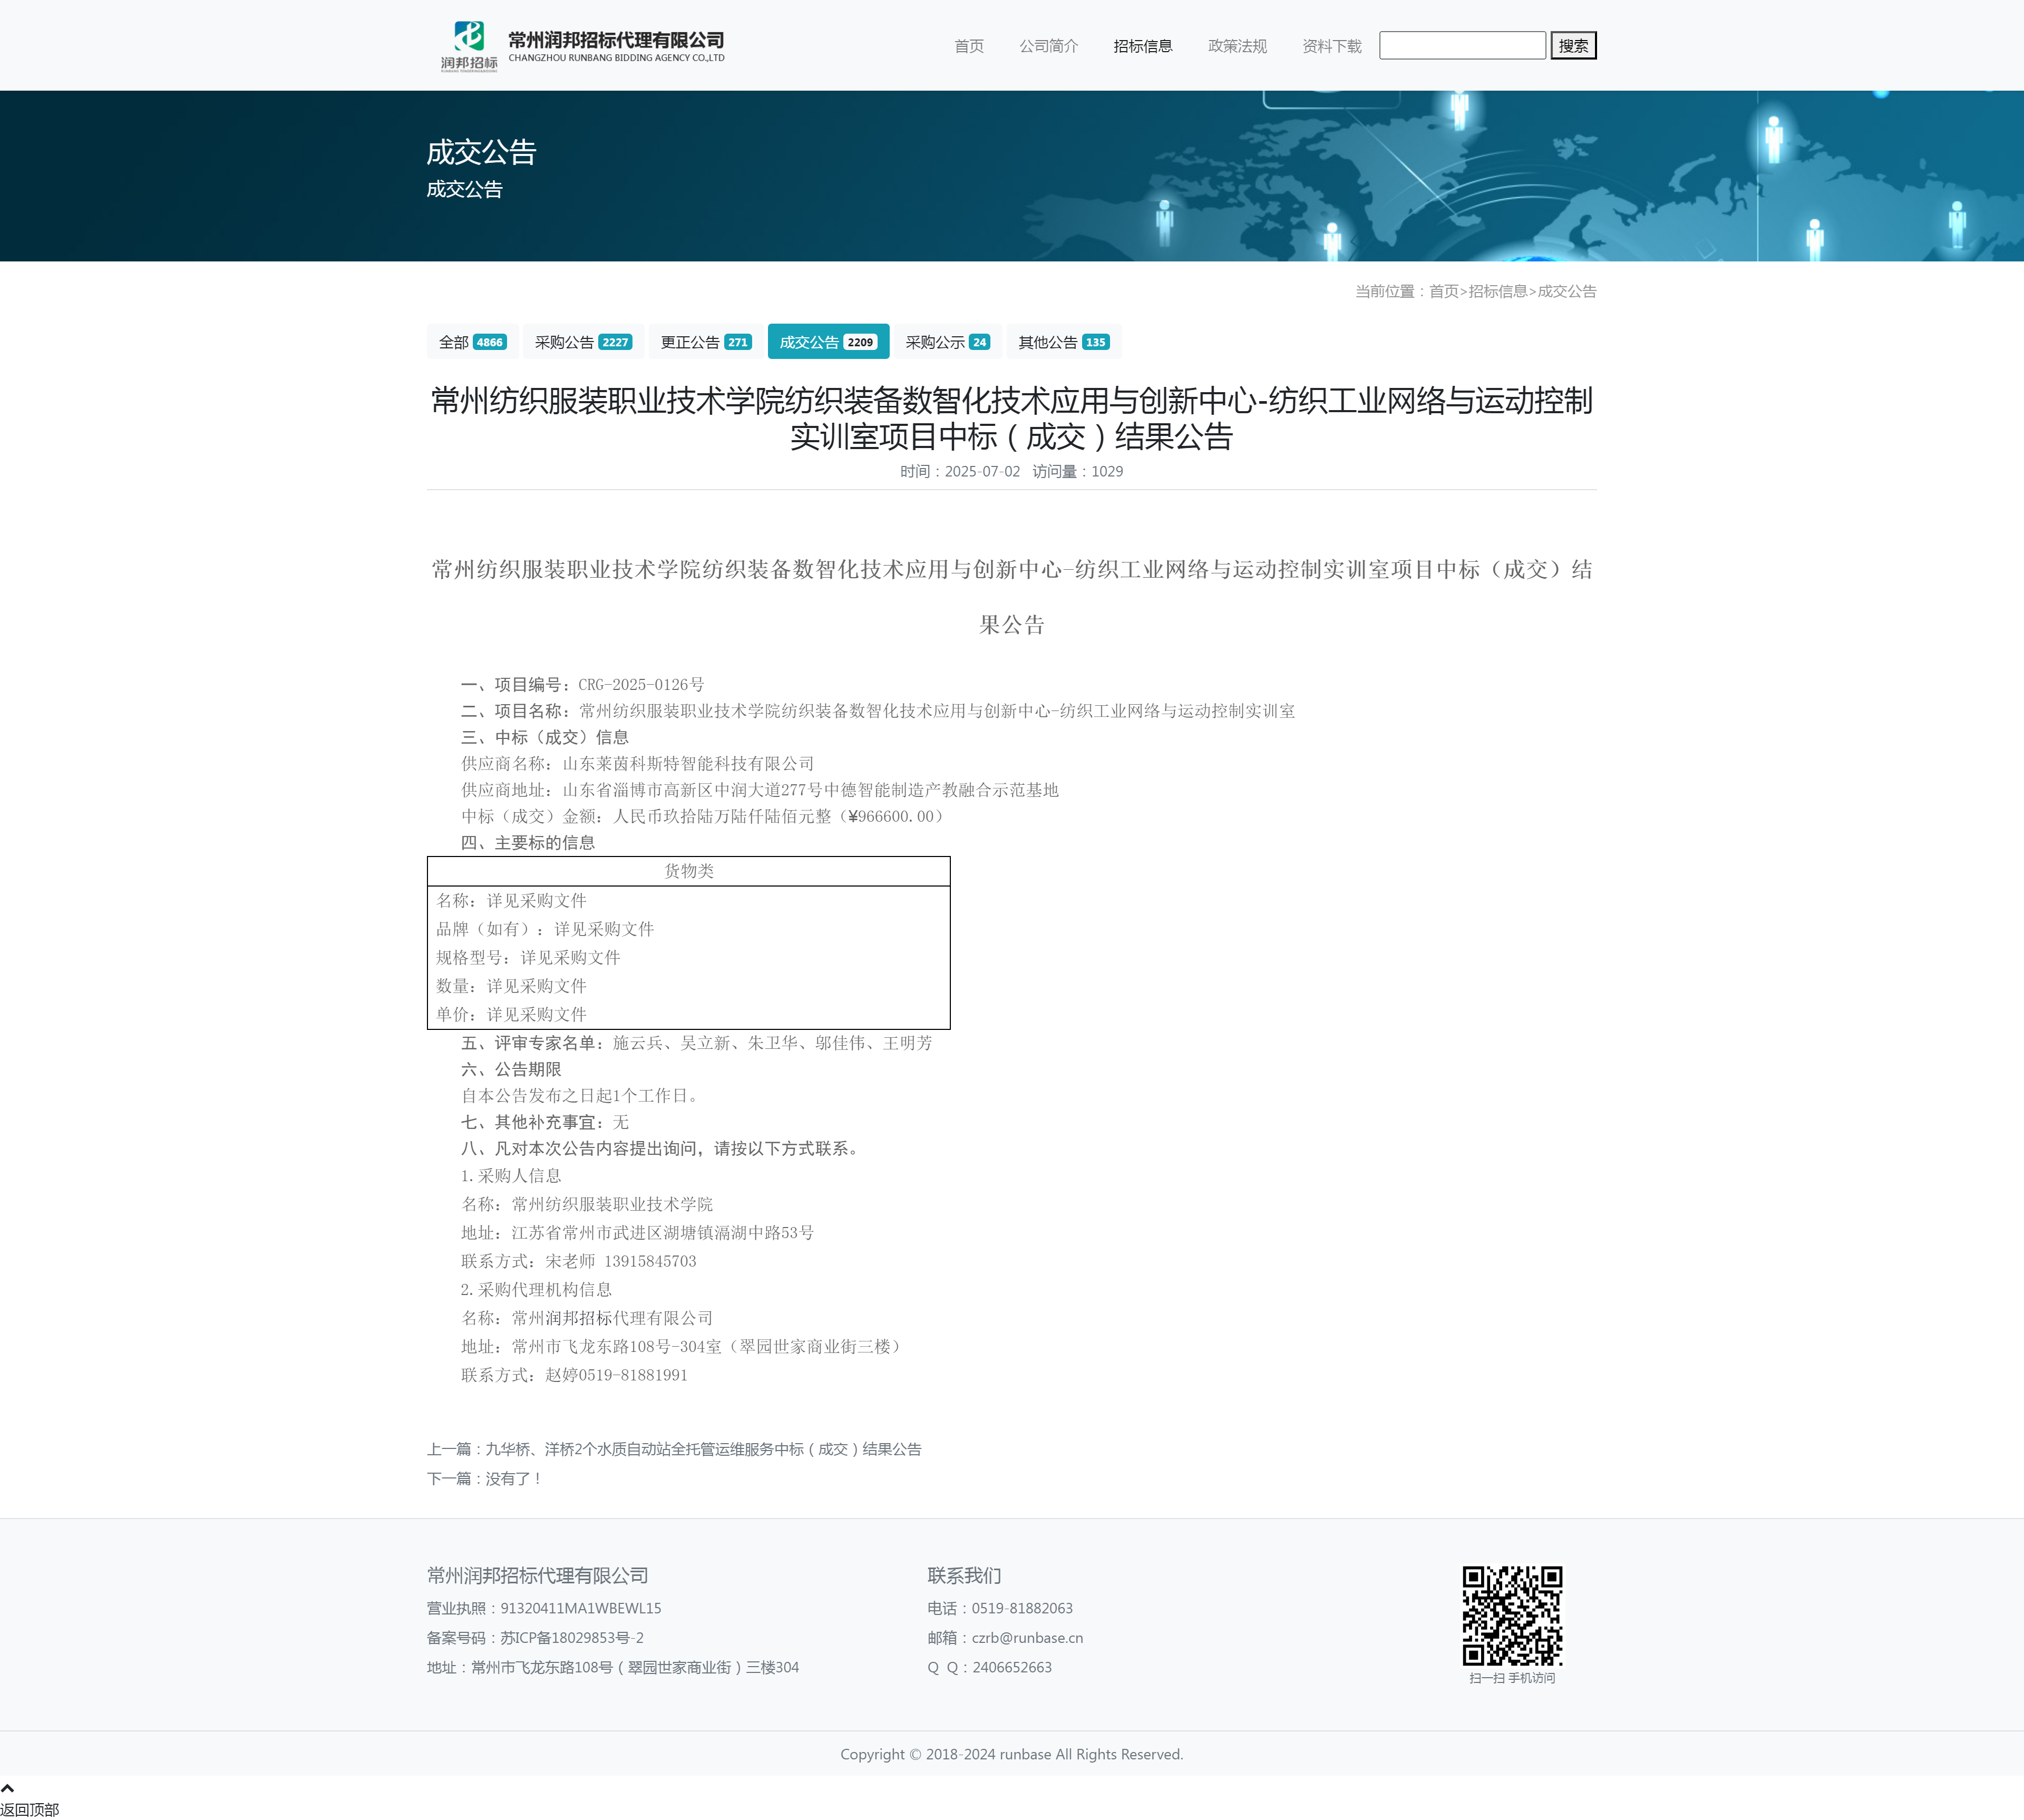Open 政策法规 navigation item
The image size is (2024, 1820).
tap(1237, 46)
